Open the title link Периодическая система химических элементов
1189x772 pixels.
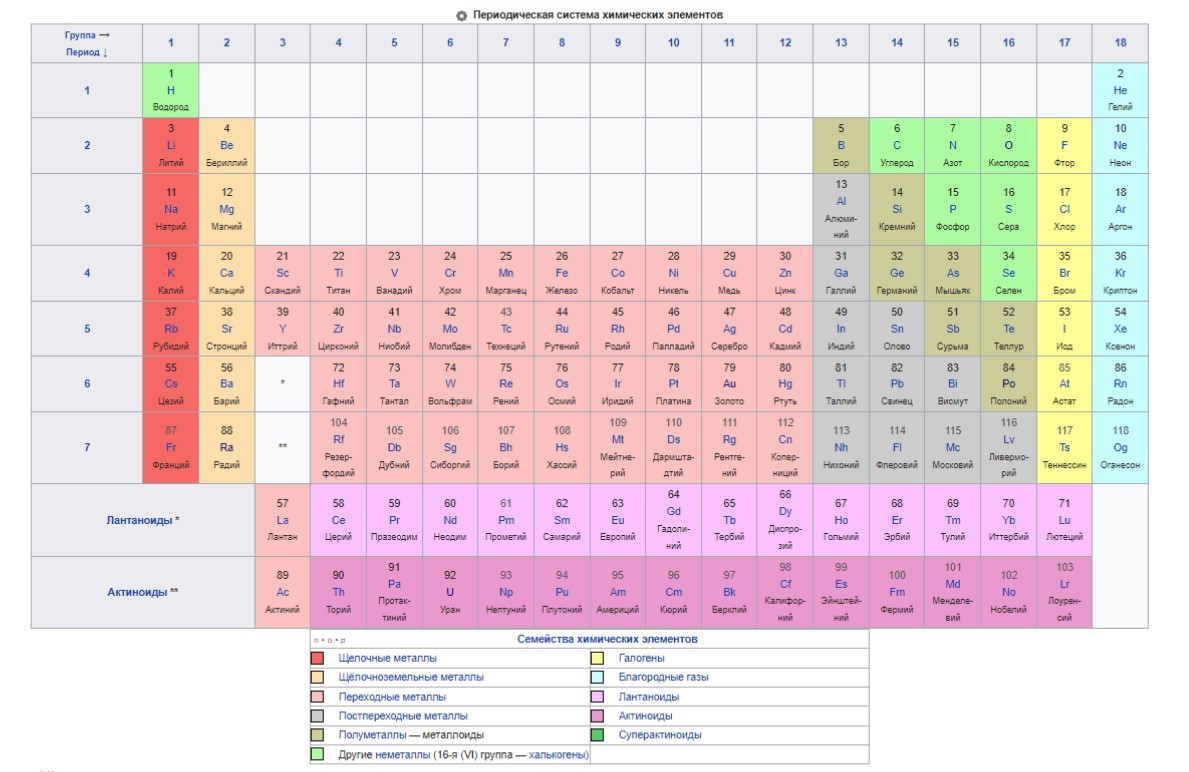click(598, 14)
